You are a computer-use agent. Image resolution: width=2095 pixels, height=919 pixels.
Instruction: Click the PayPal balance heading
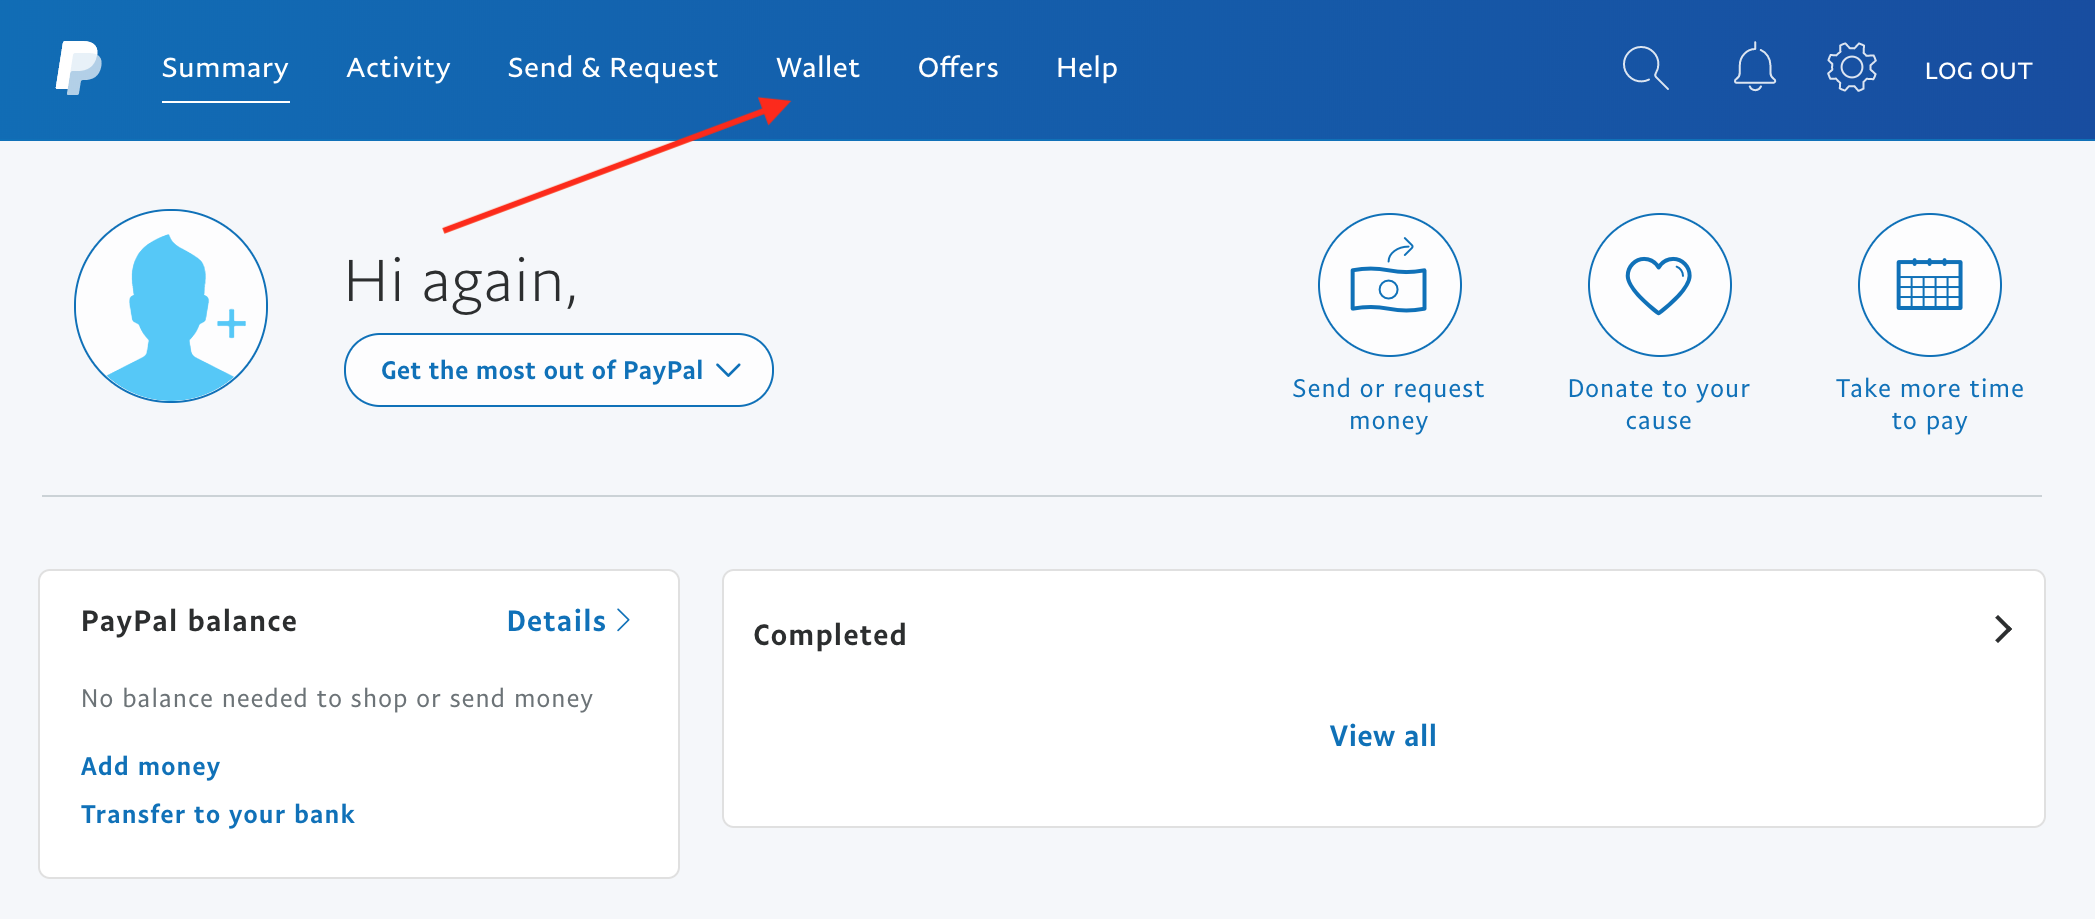pos(189,621)
